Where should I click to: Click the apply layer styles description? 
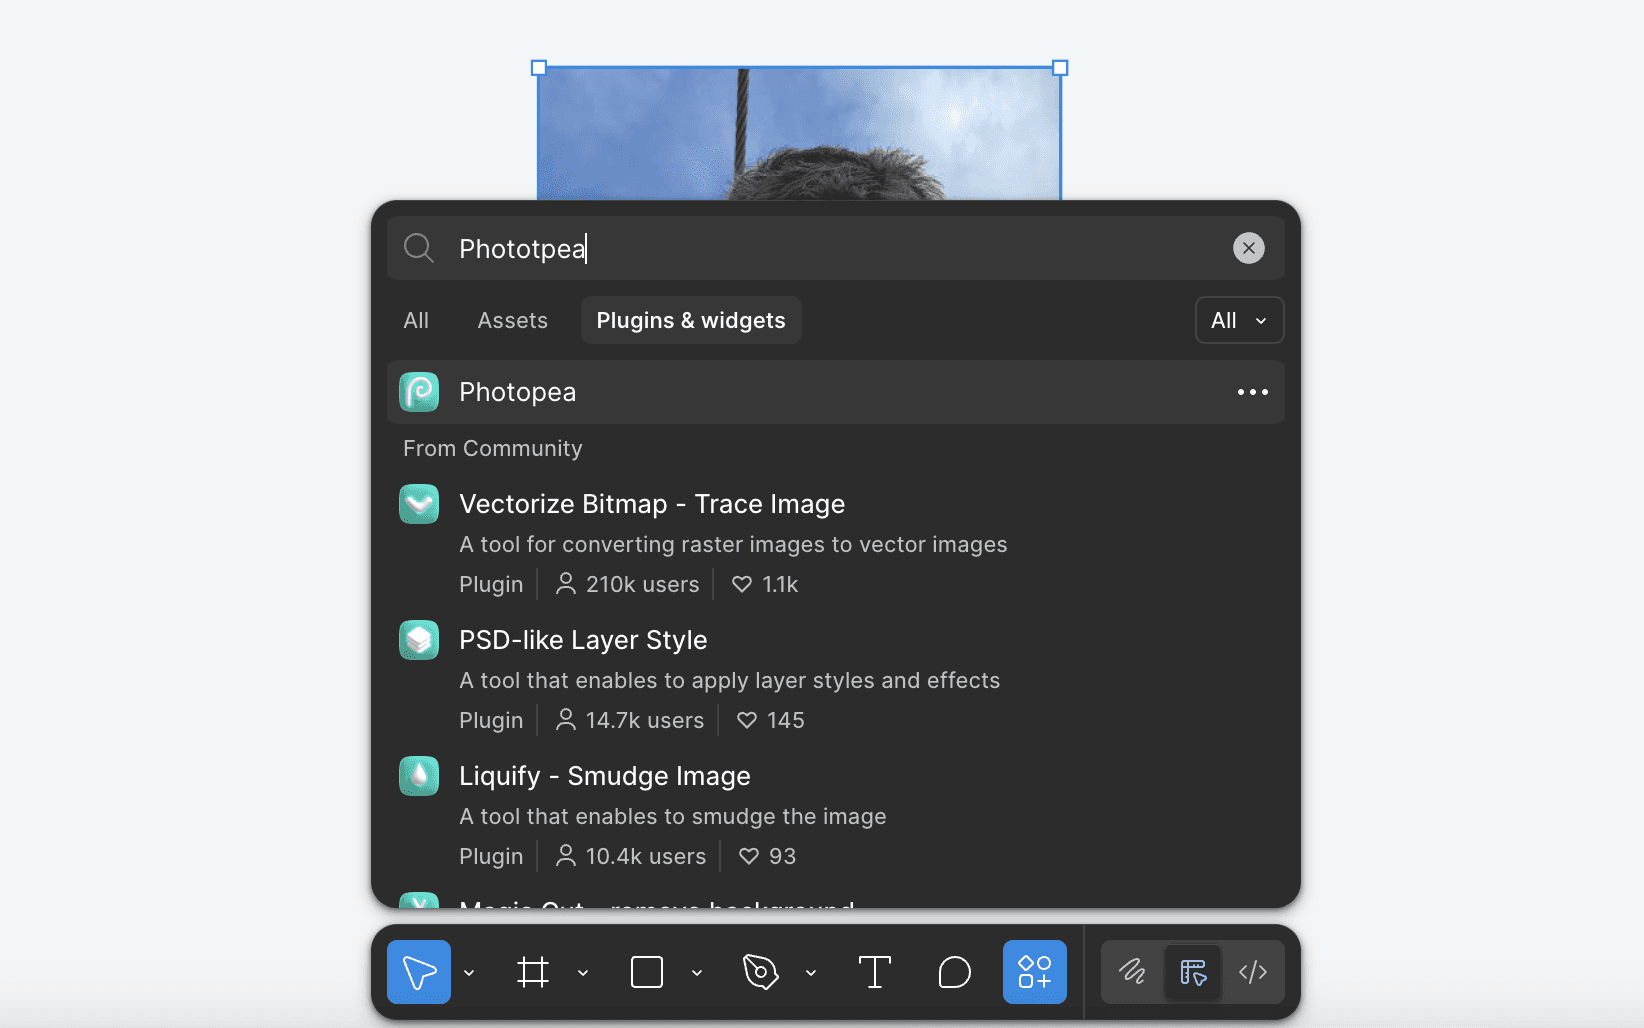(730, 680)
